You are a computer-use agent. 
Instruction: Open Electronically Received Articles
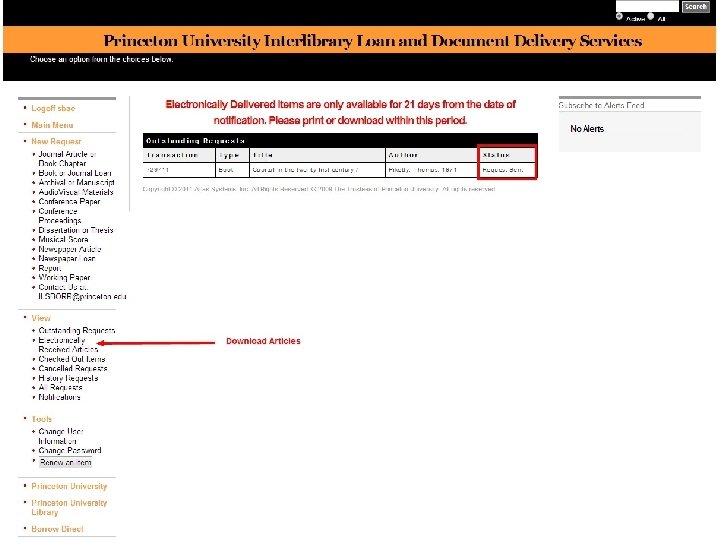68,345
